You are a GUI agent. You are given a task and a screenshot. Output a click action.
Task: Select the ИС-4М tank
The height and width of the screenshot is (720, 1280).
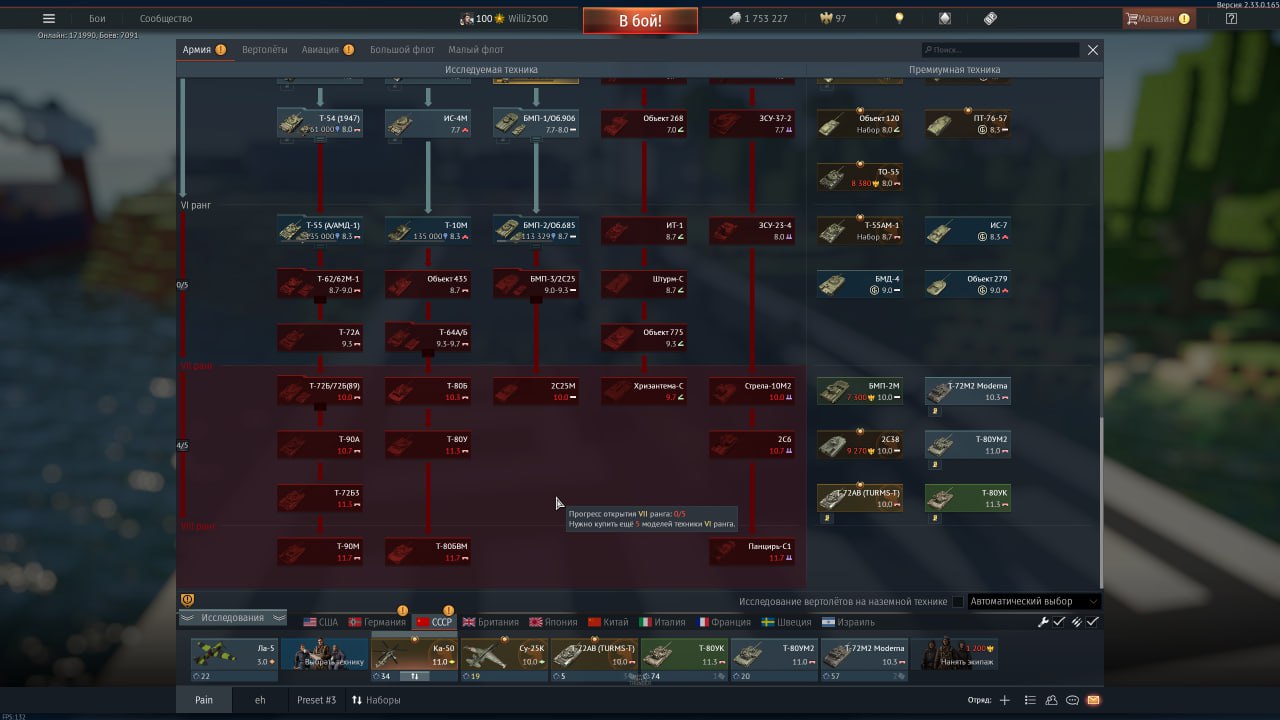[428, 123]
